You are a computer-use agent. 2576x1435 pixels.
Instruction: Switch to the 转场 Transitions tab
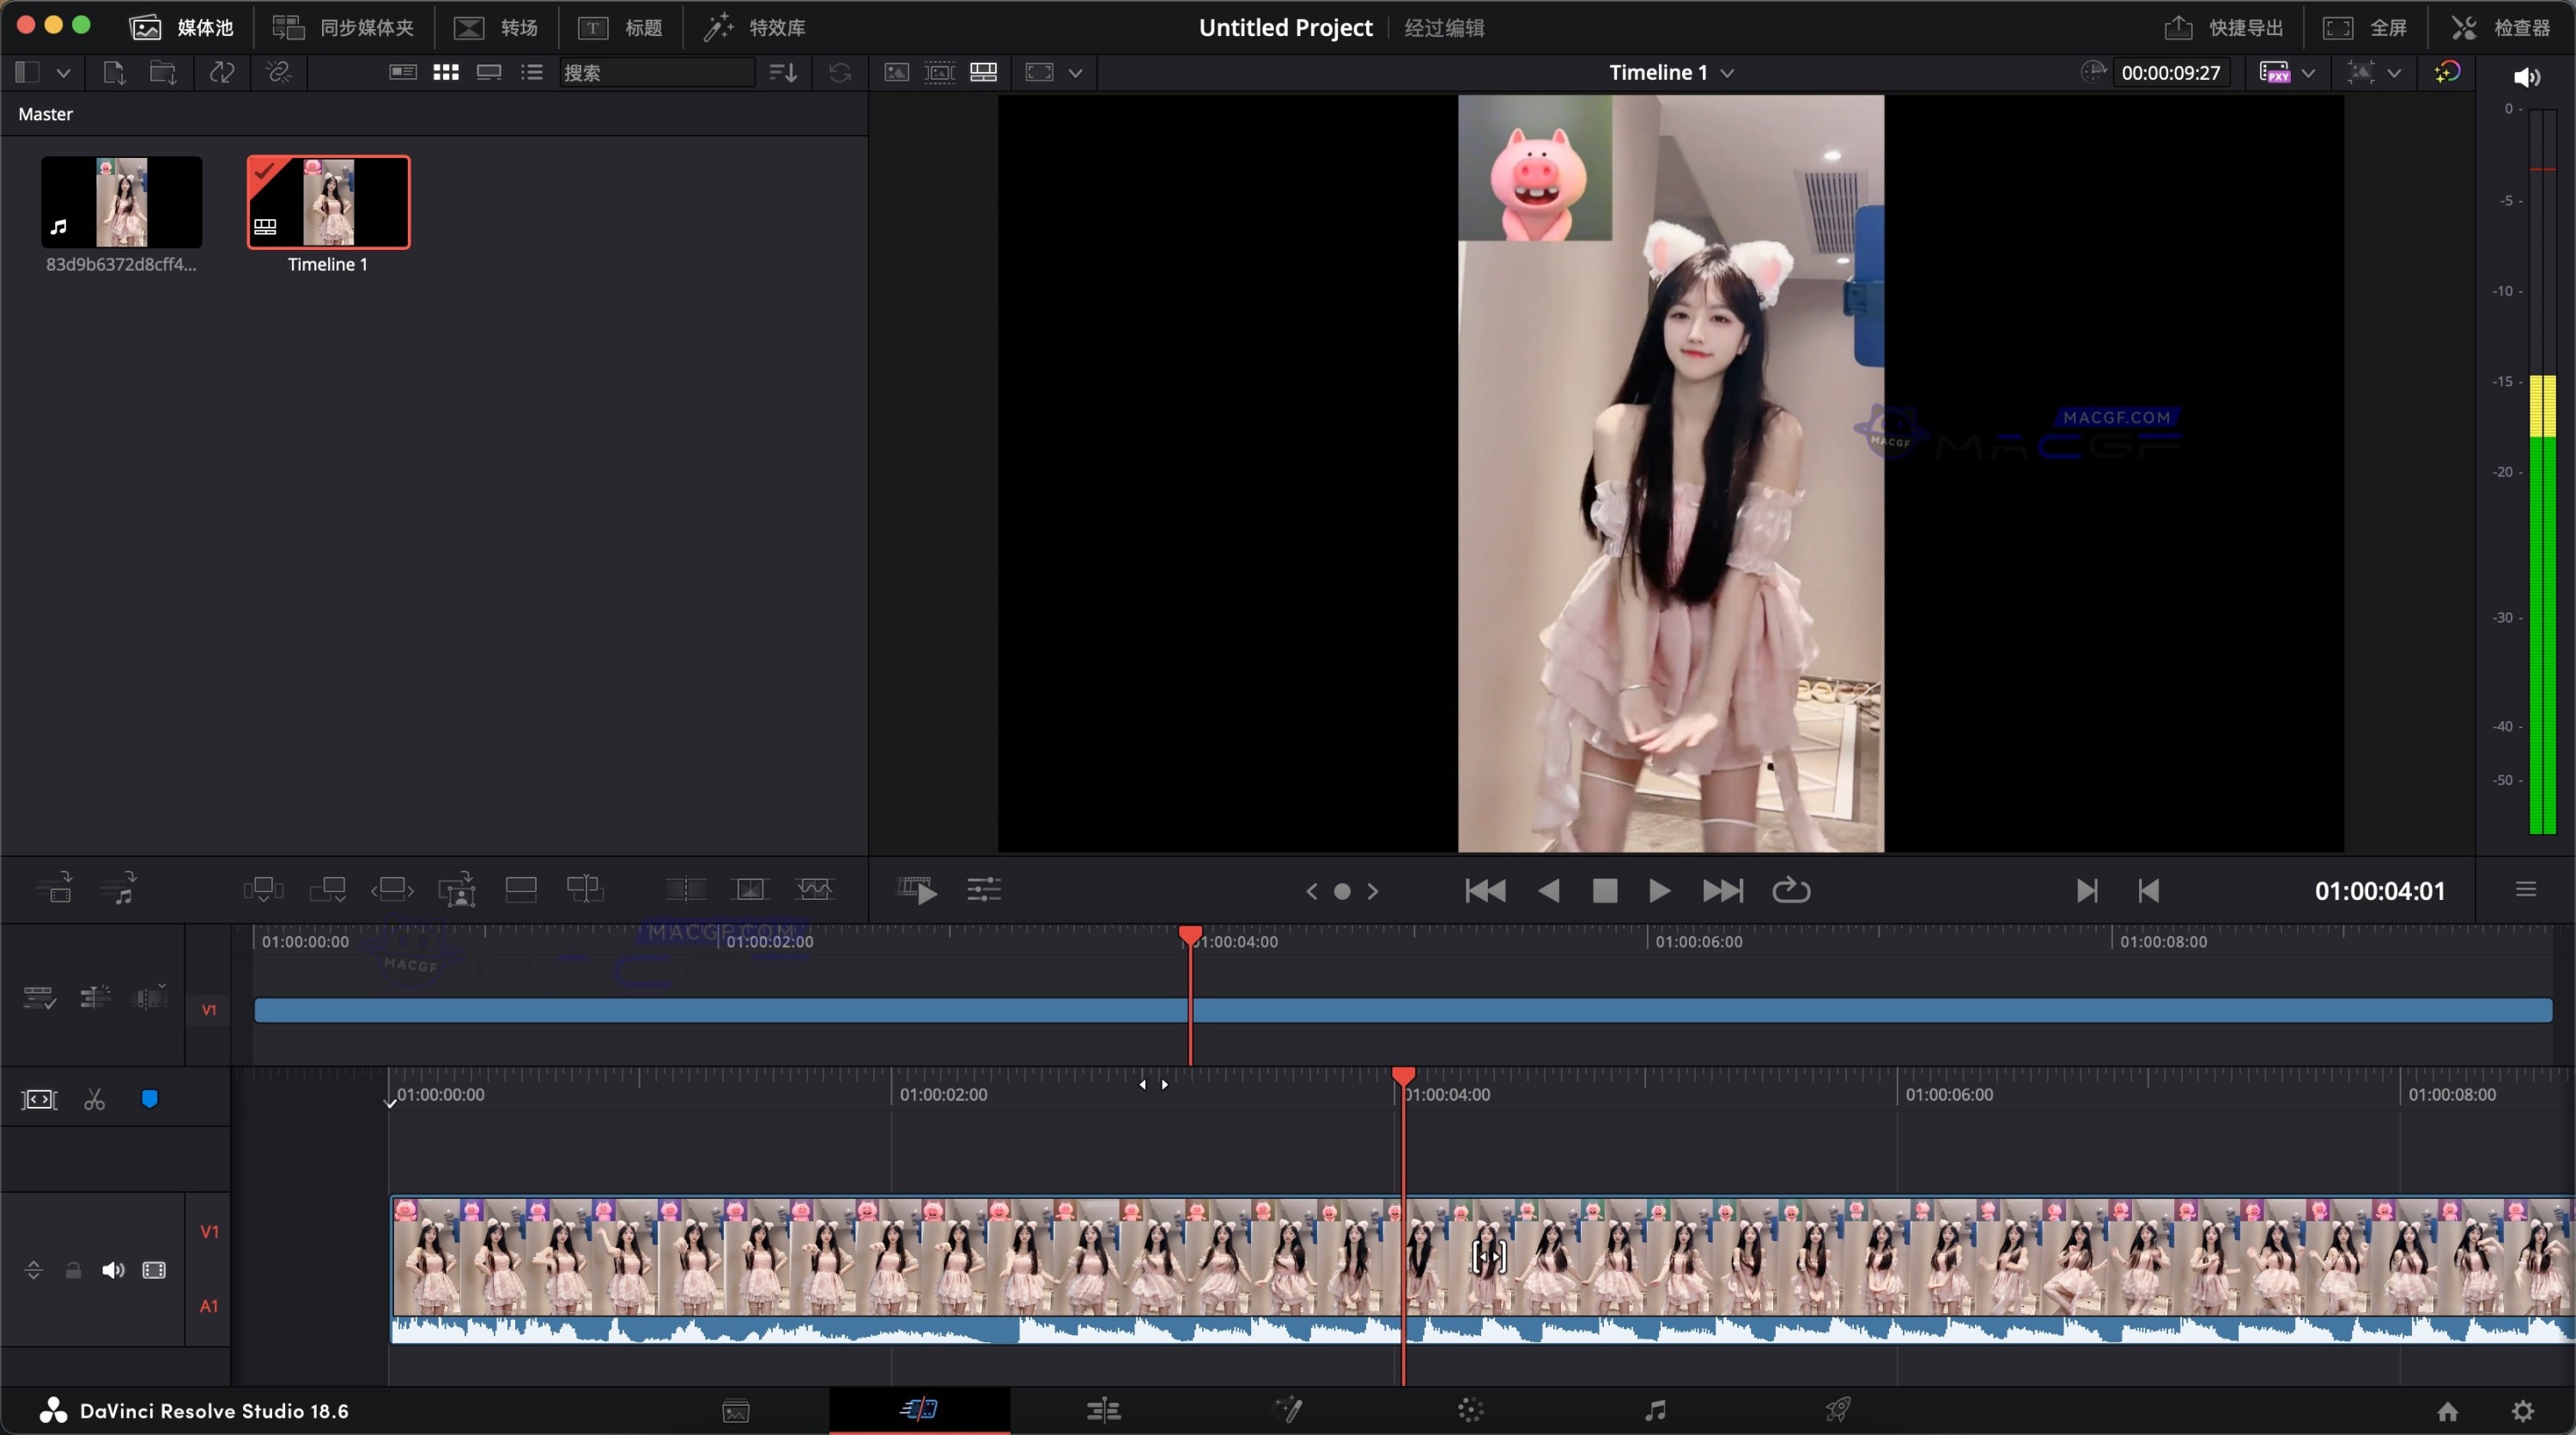(x=498, y=27)
